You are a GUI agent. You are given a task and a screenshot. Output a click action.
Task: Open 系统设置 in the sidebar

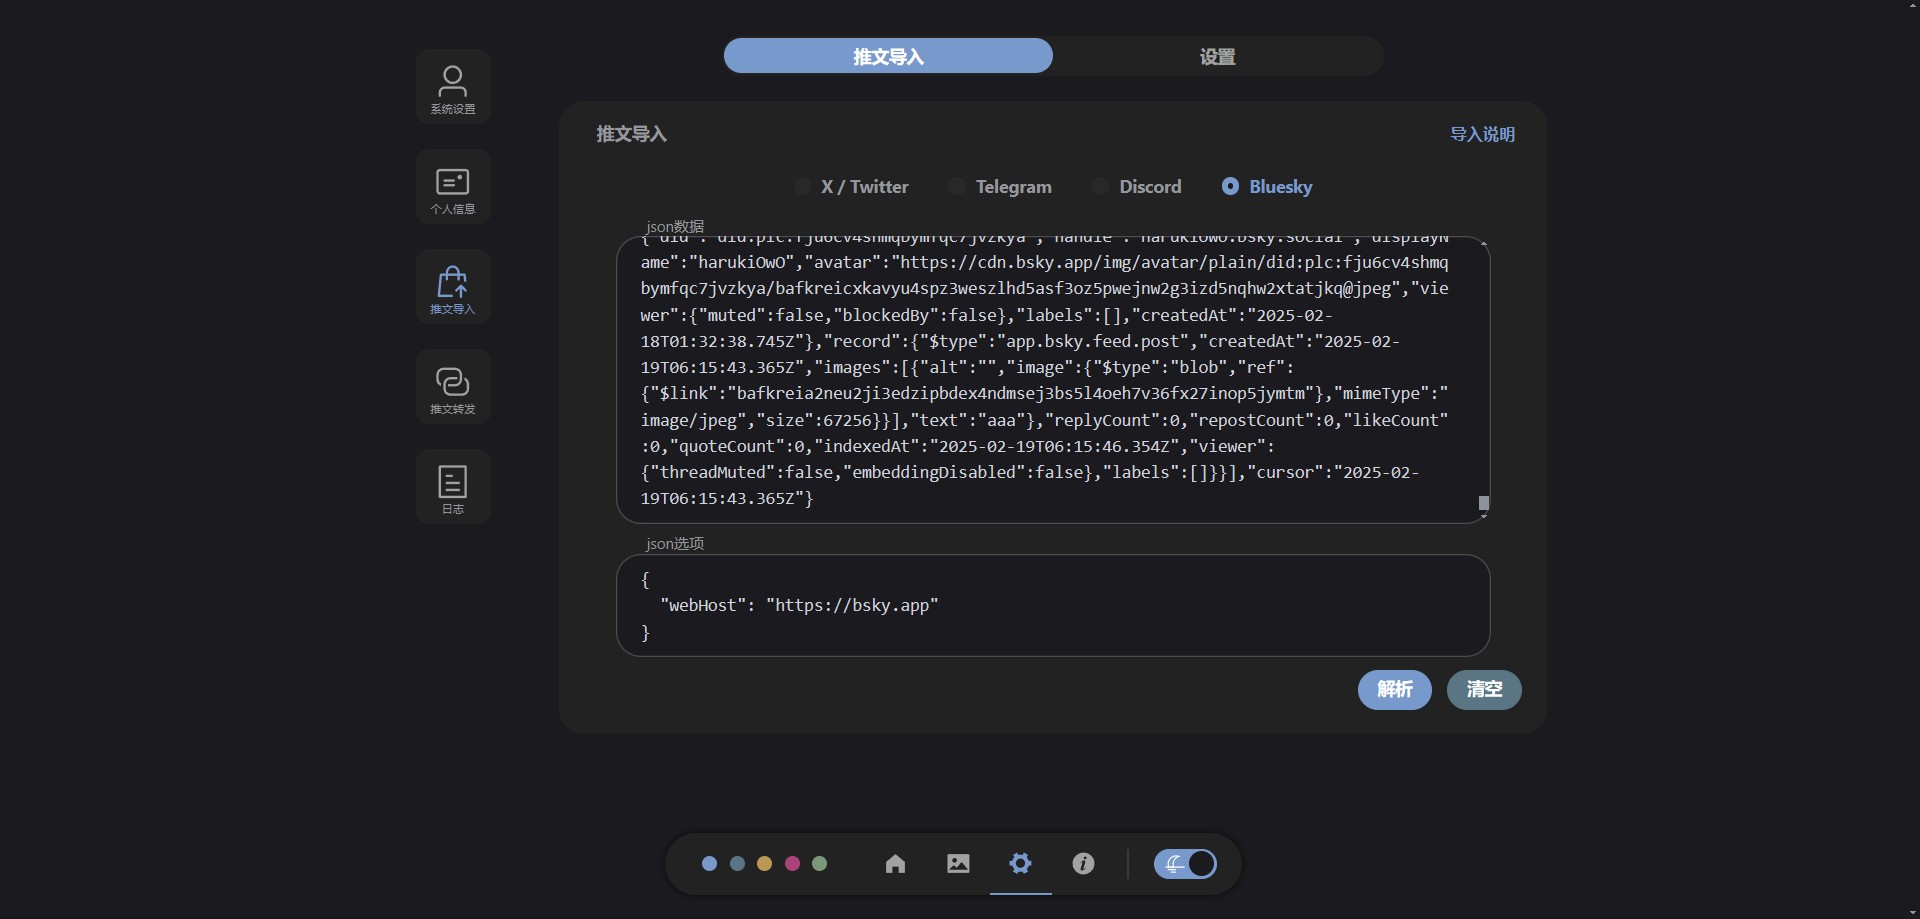click(x=453, y=87)
